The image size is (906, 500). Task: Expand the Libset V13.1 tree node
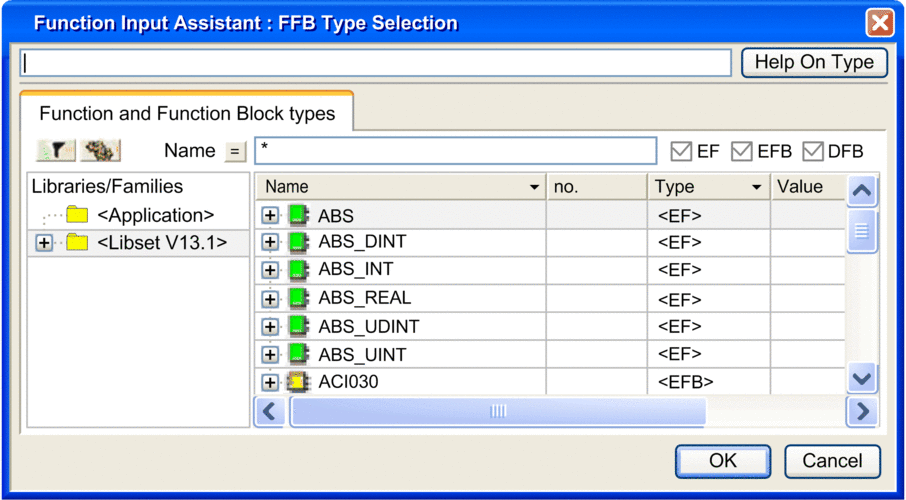pos(44,242)
